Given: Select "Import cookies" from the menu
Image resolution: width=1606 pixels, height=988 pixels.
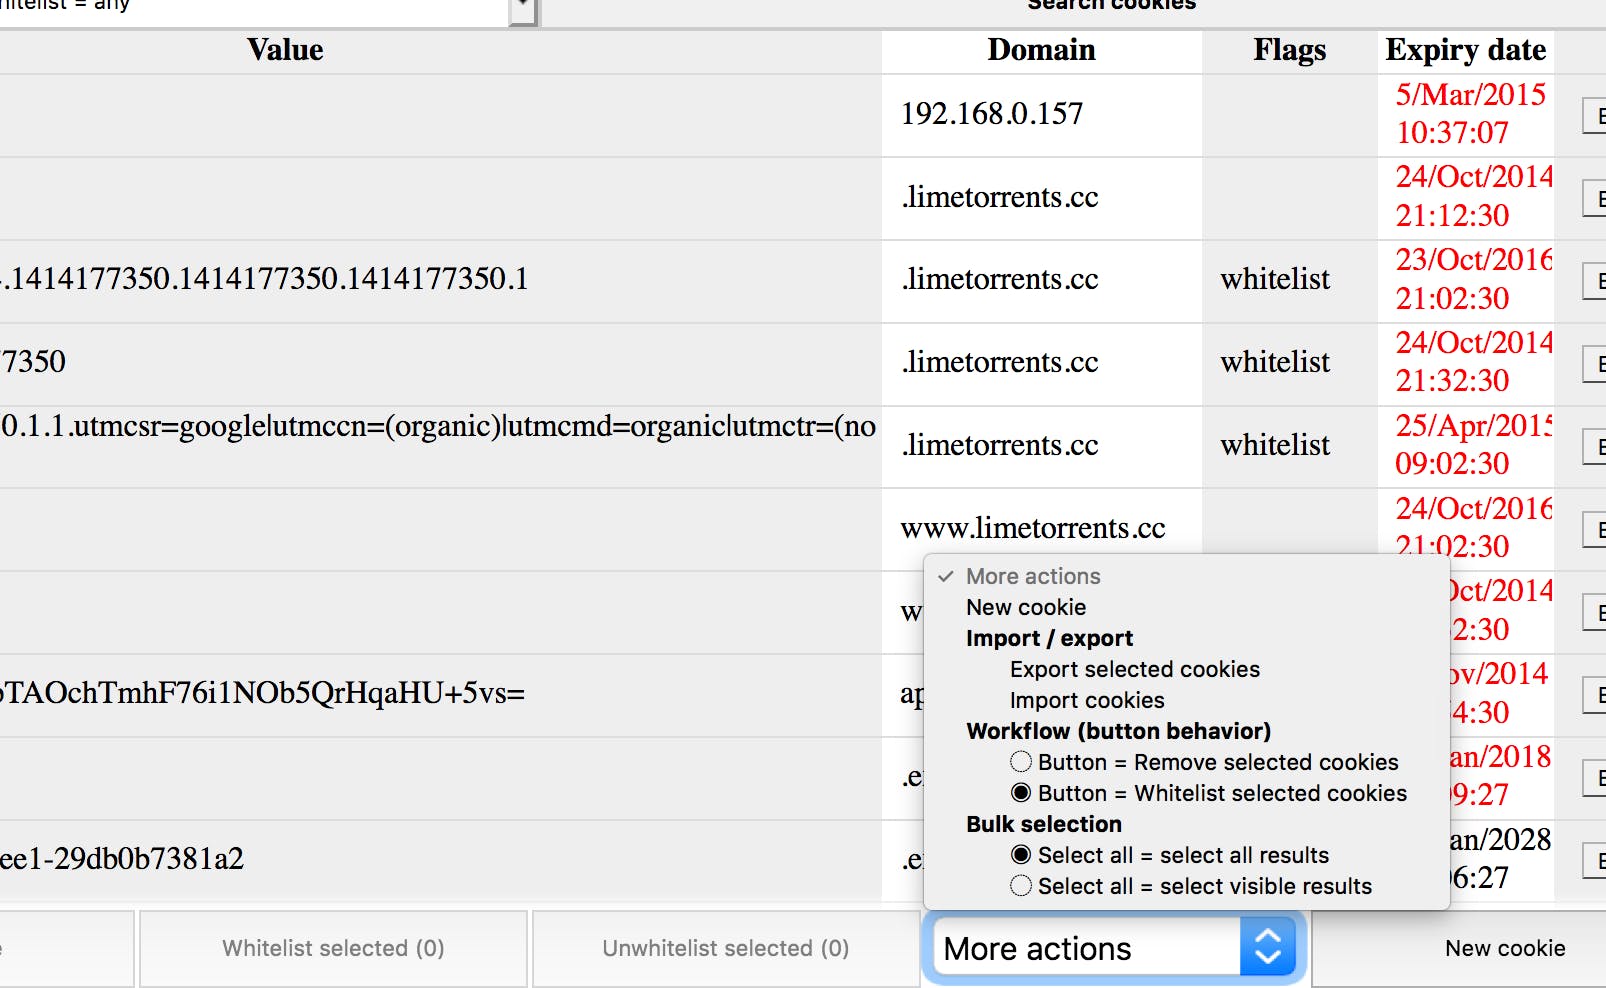Looking at the screenshot, I should [1086, 700].
